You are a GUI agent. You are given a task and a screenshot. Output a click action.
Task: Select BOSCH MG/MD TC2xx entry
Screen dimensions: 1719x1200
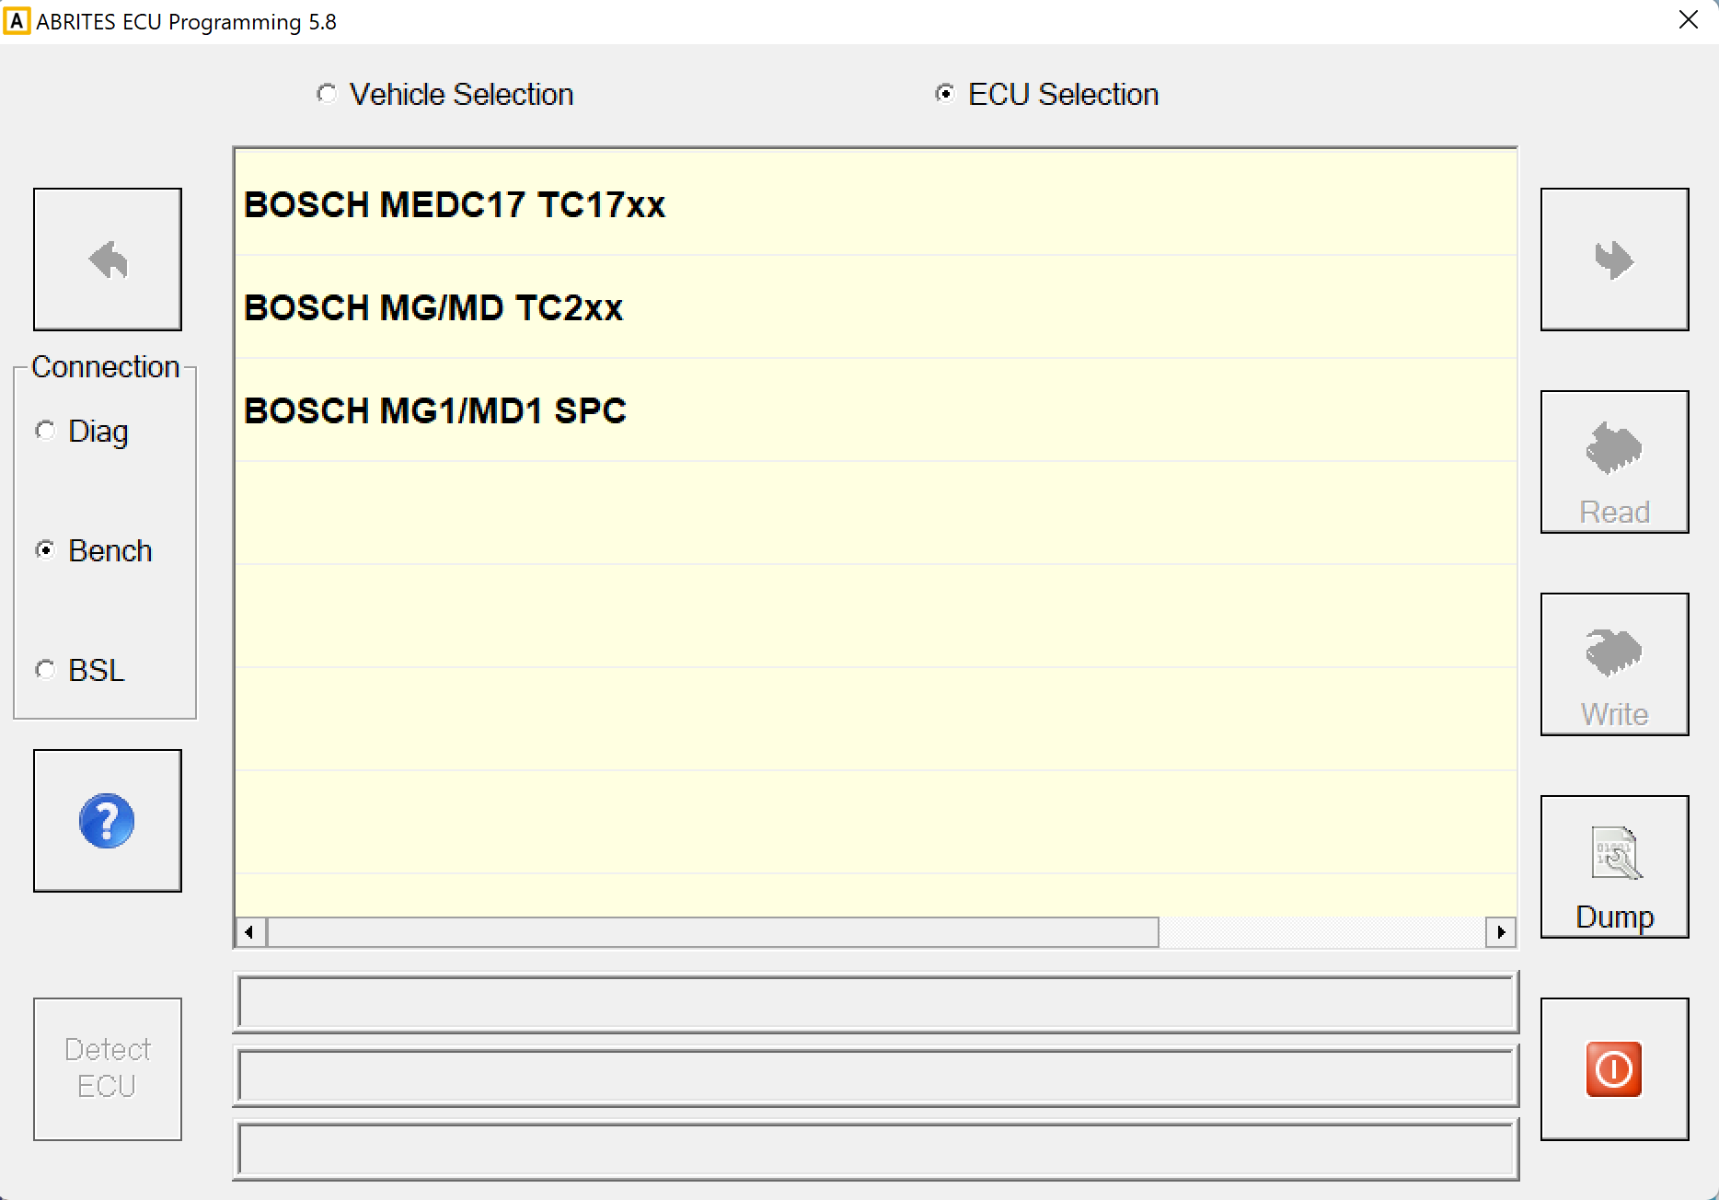[x=434, y=308]
